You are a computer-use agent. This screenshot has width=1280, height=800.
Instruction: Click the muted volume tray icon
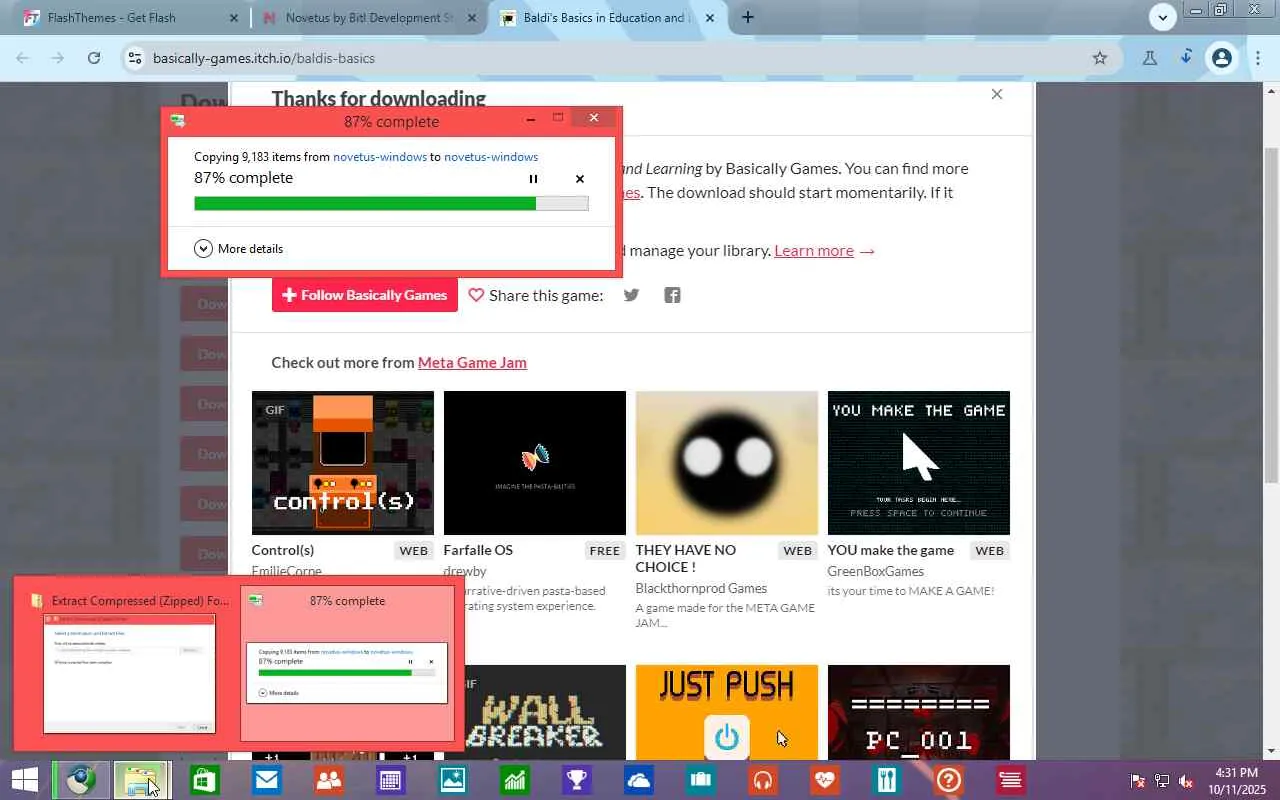point(1186,781)
